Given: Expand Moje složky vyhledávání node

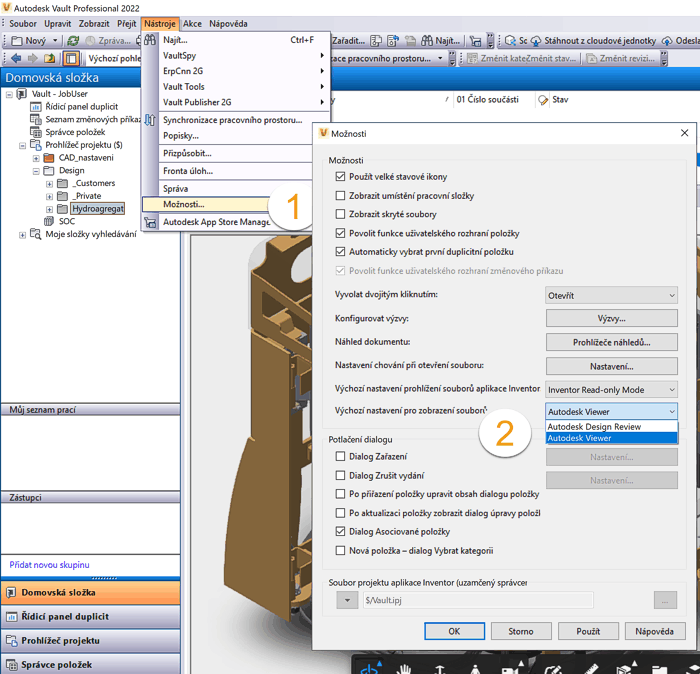Looking at the screenshot, I should coord(22,235).
